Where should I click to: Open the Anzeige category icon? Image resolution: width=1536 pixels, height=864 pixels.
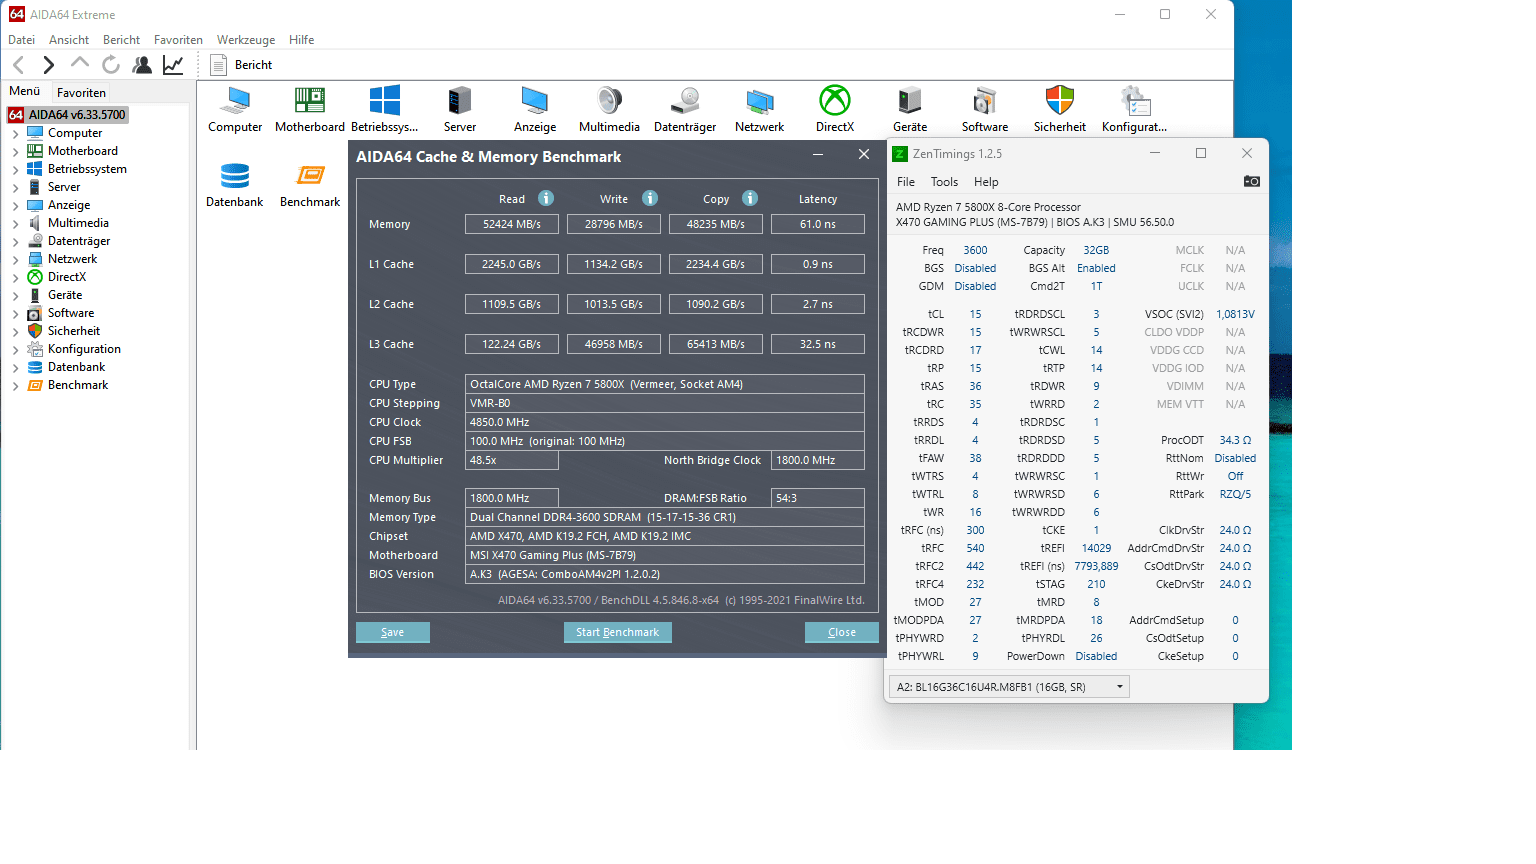coord(535,109)
